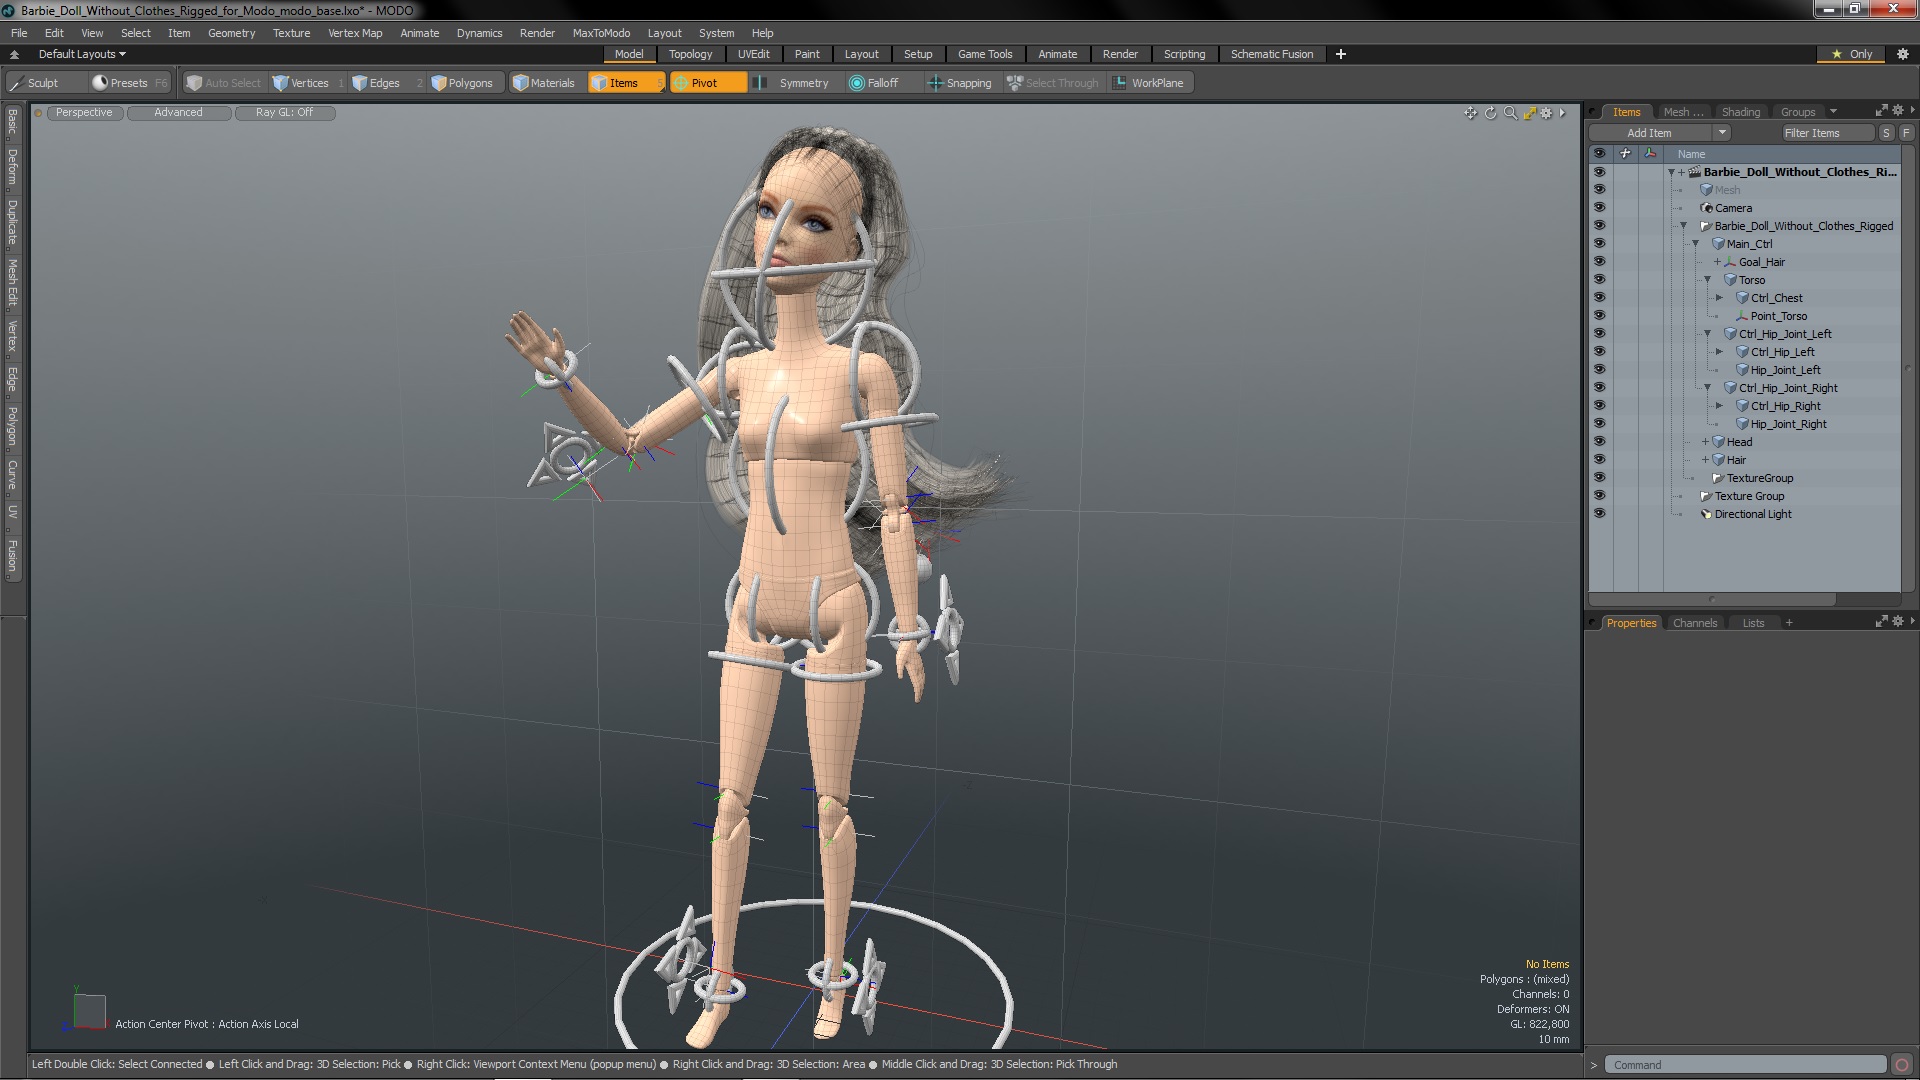This screenshot has height=1080, width=1920.
Task: Collapse the Main_Ctrl tree node
Action: pyautogui.click(x=1695, y=244)
